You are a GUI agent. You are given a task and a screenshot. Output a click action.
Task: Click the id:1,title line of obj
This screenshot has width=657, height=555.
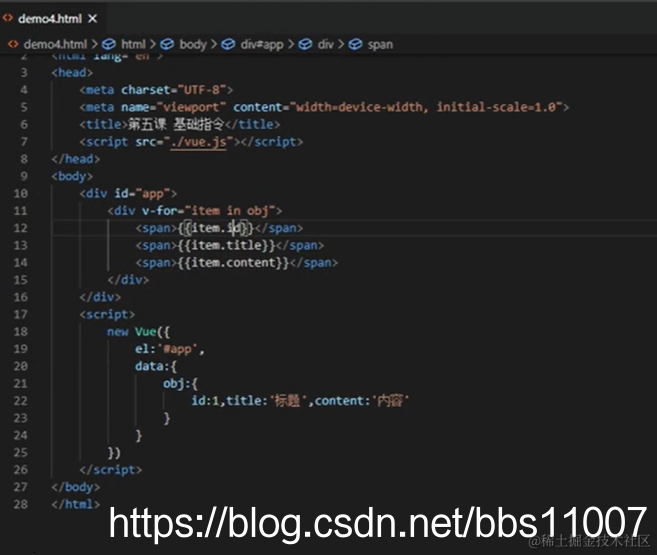pyautogui.click(x=300, y=401)
